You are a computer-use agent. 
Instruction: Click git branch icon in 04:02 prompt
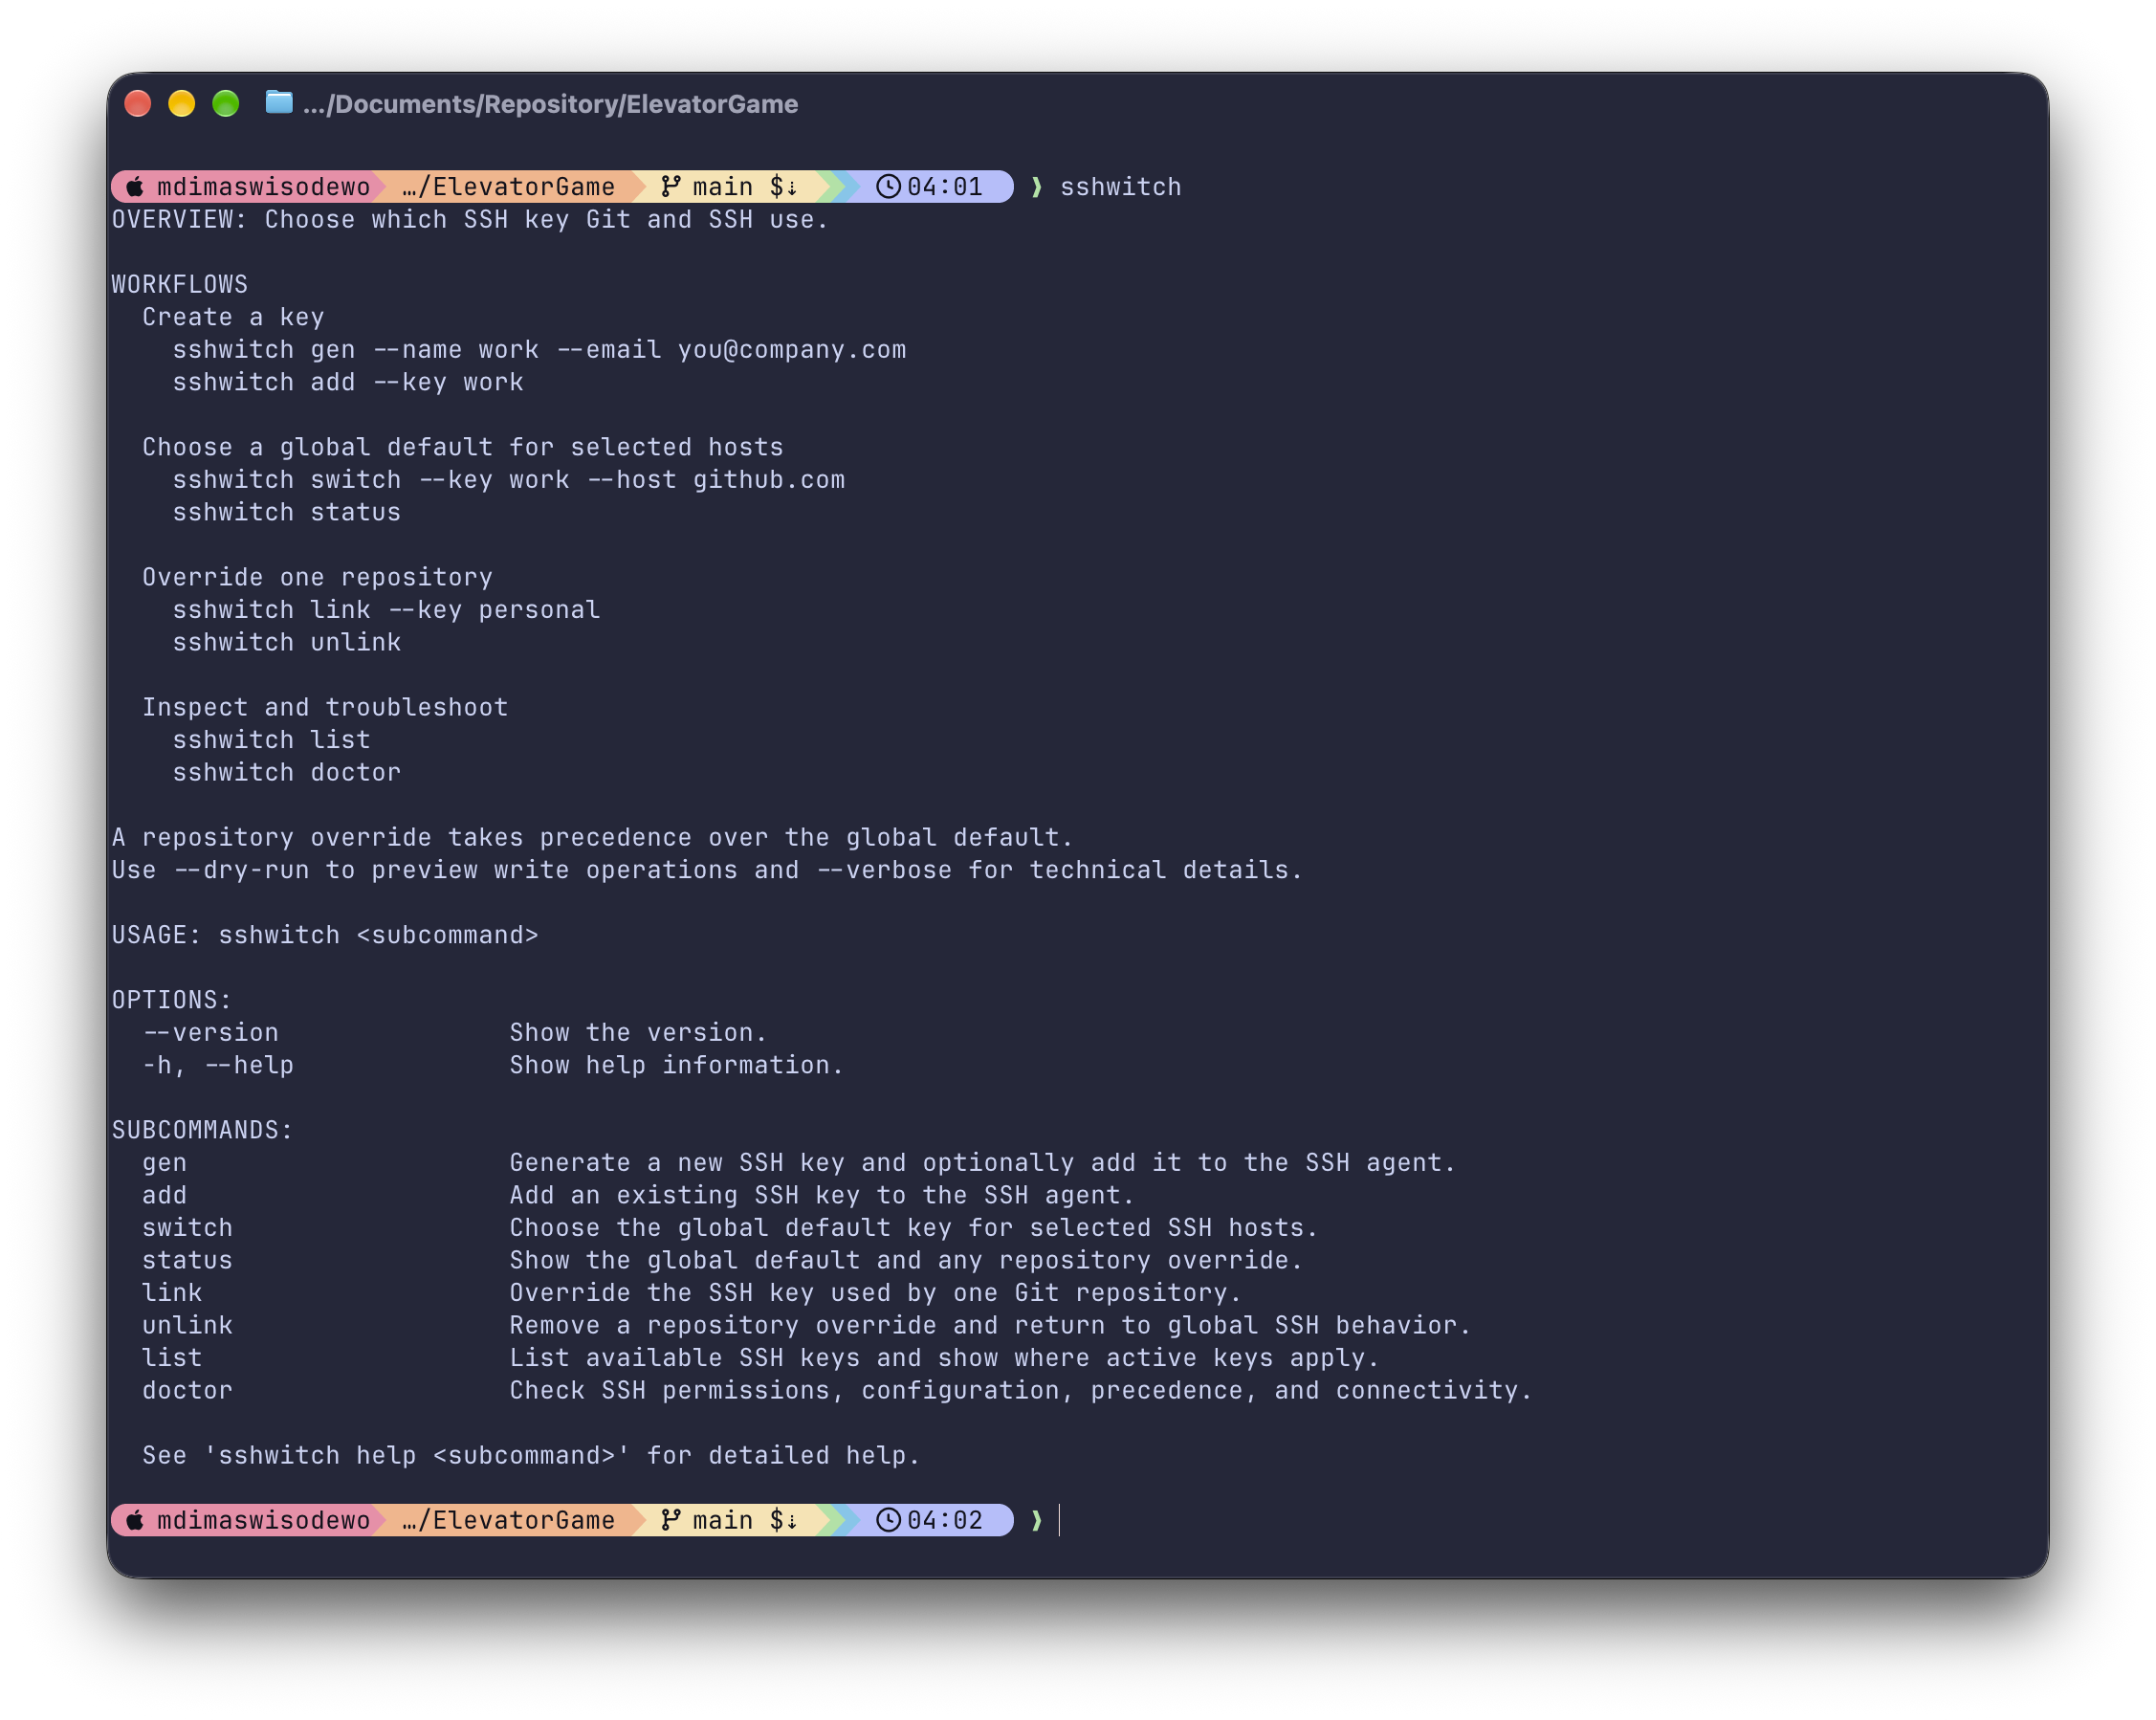click(671, 1520)
